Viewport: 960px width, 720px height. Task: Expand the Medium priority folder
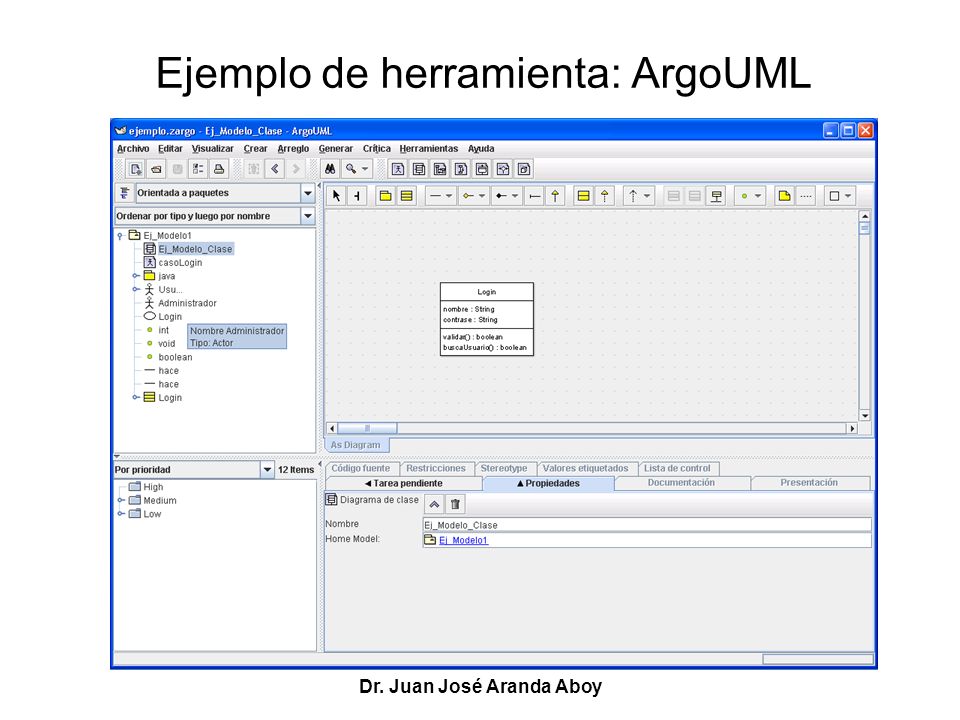(x=121, y=500)
